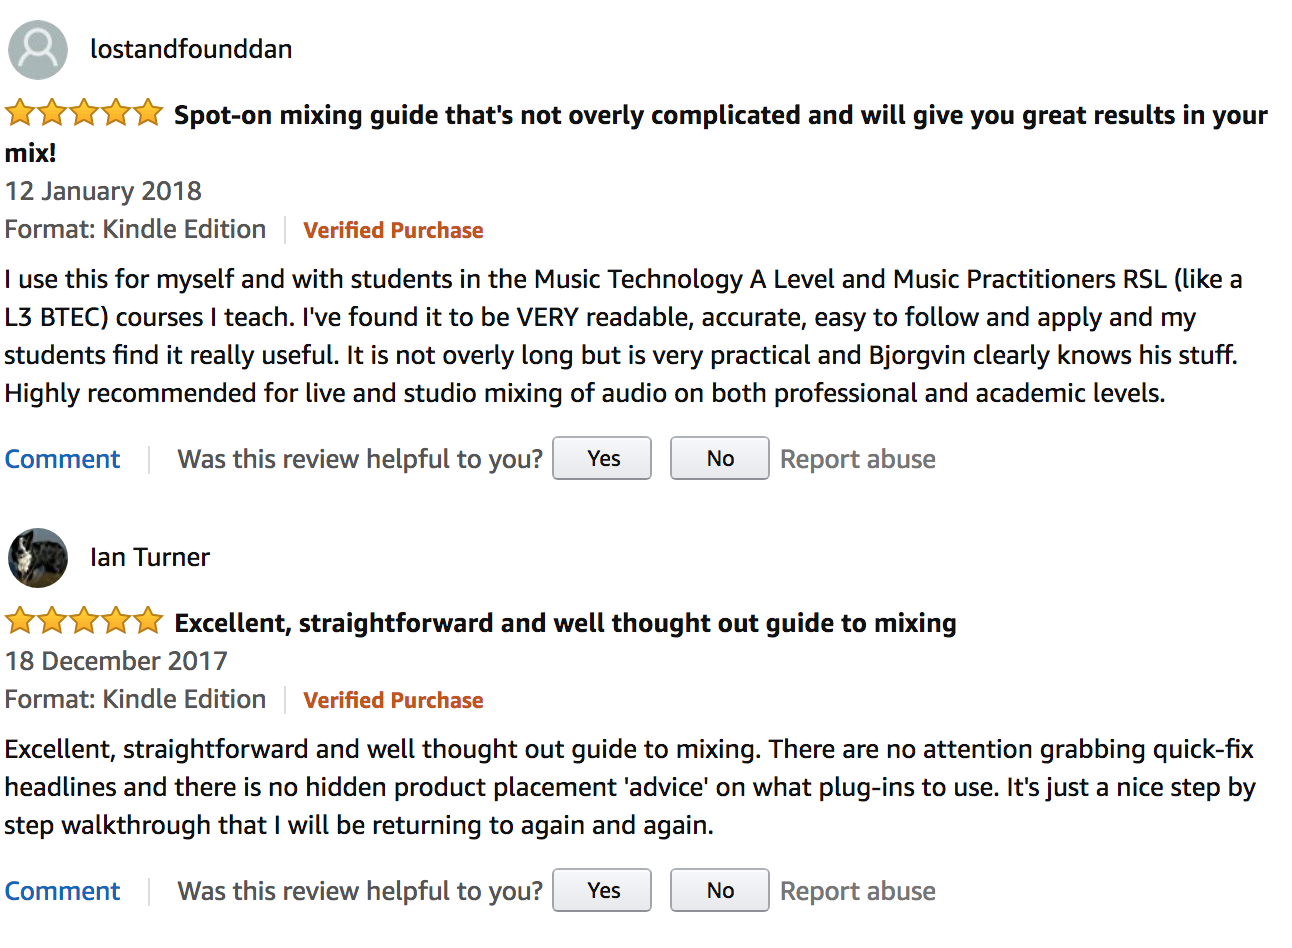Open the Ian Turner username profile
Screen dimensions: 1292x948
tap(150, 557)
